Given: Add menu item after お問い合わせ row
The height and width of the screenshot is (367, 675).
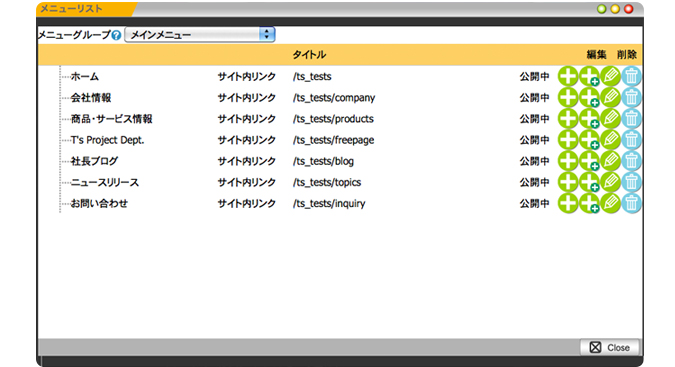Looking at the screenshot, I should pyautogui.click(x=568, y=203).
